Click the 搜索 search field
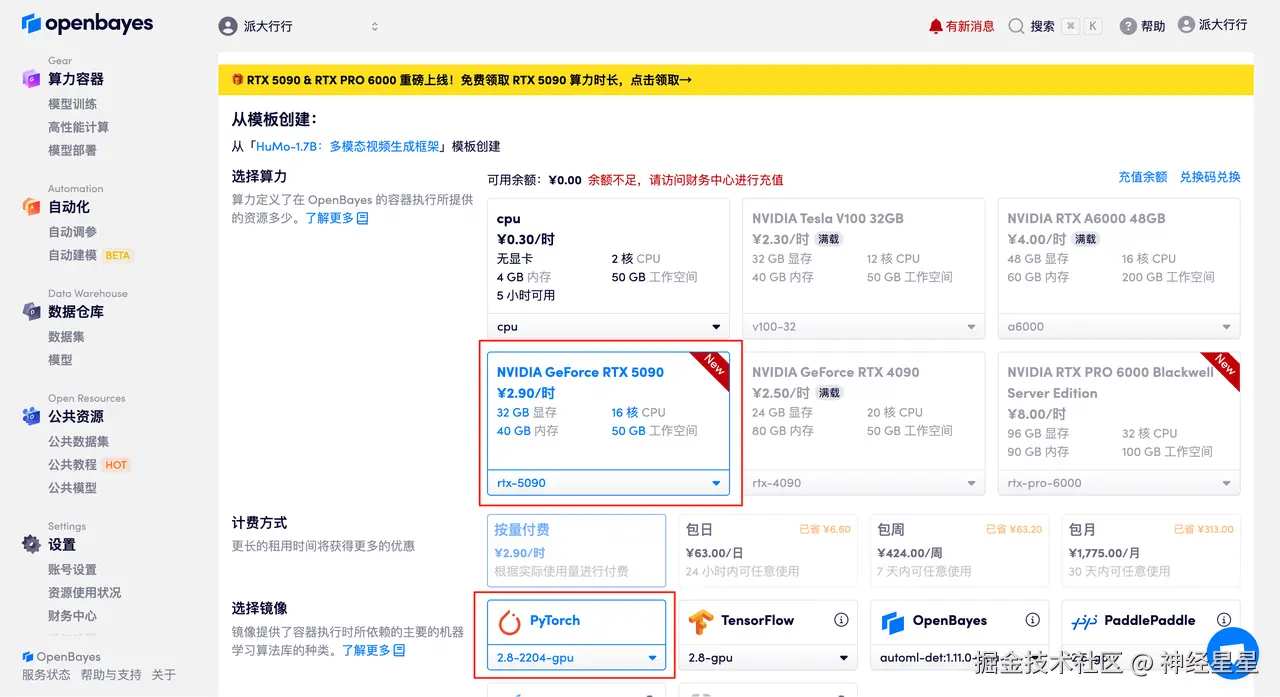This screenshot has width=1280, height=697. coord(1055,26)
